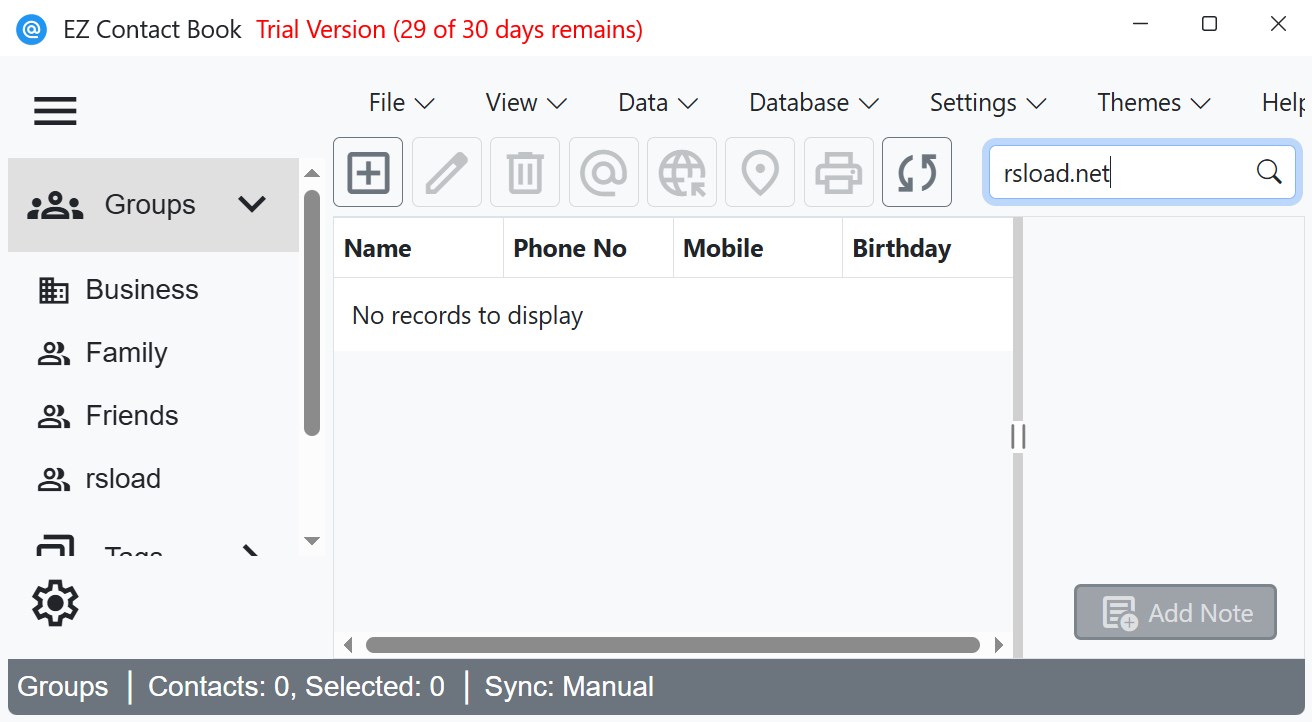
Task: Open the Settings menu
Action: 987,103
